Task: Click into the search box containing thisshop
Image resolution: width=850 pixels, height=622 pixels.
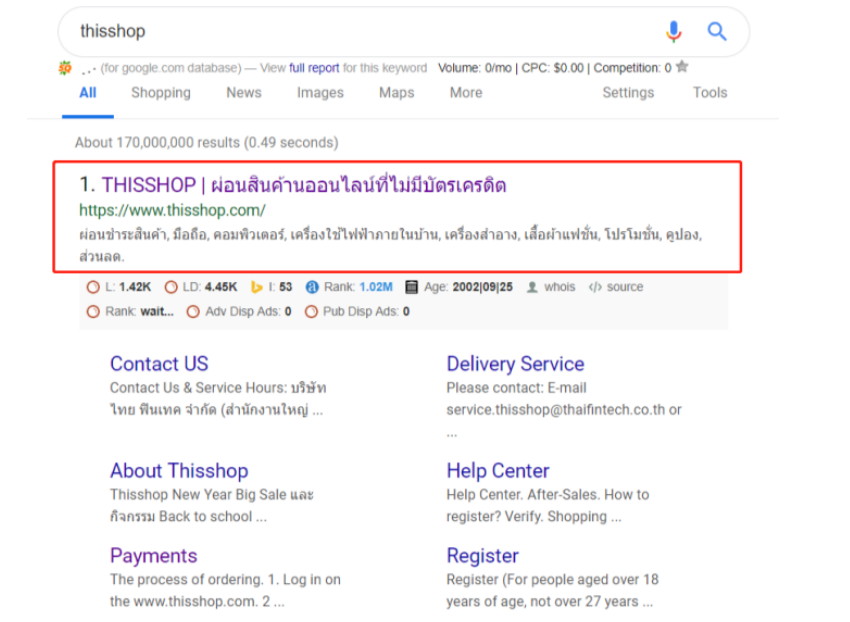Action: [350, 32]
